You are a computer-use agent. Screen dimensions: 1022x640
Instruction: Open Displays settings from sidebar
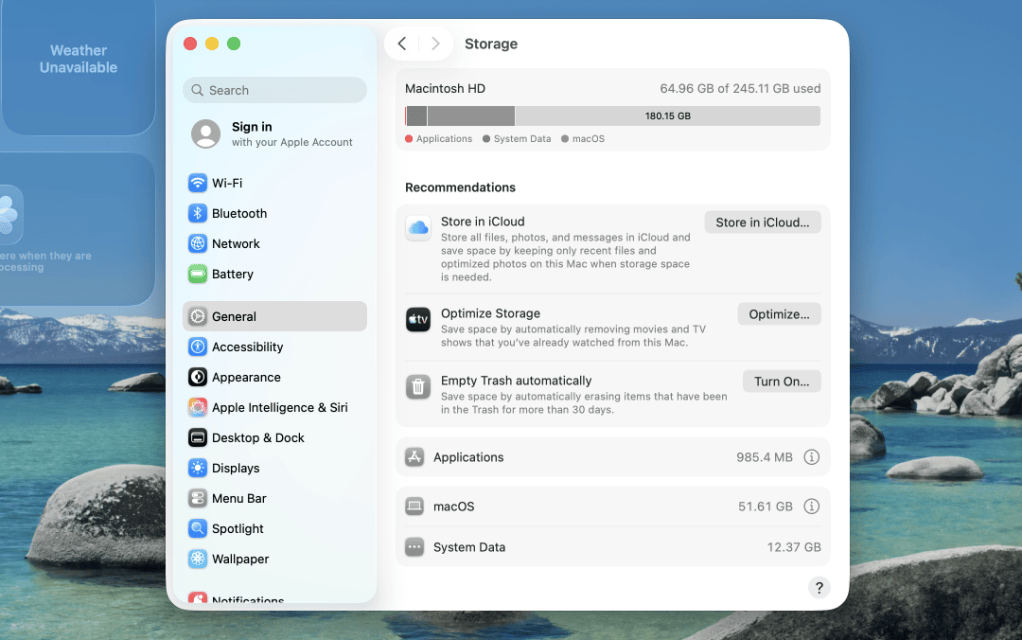(274, 468)
